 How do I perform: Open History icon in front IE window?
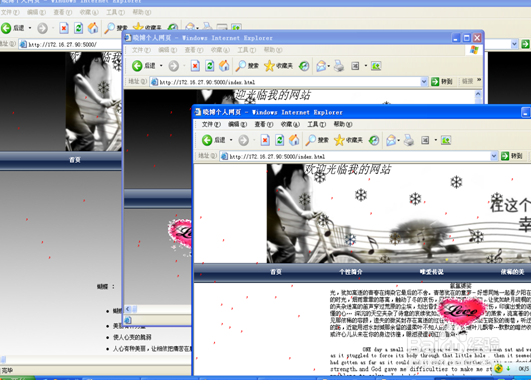pyautogui.click(x=374, y=140)
